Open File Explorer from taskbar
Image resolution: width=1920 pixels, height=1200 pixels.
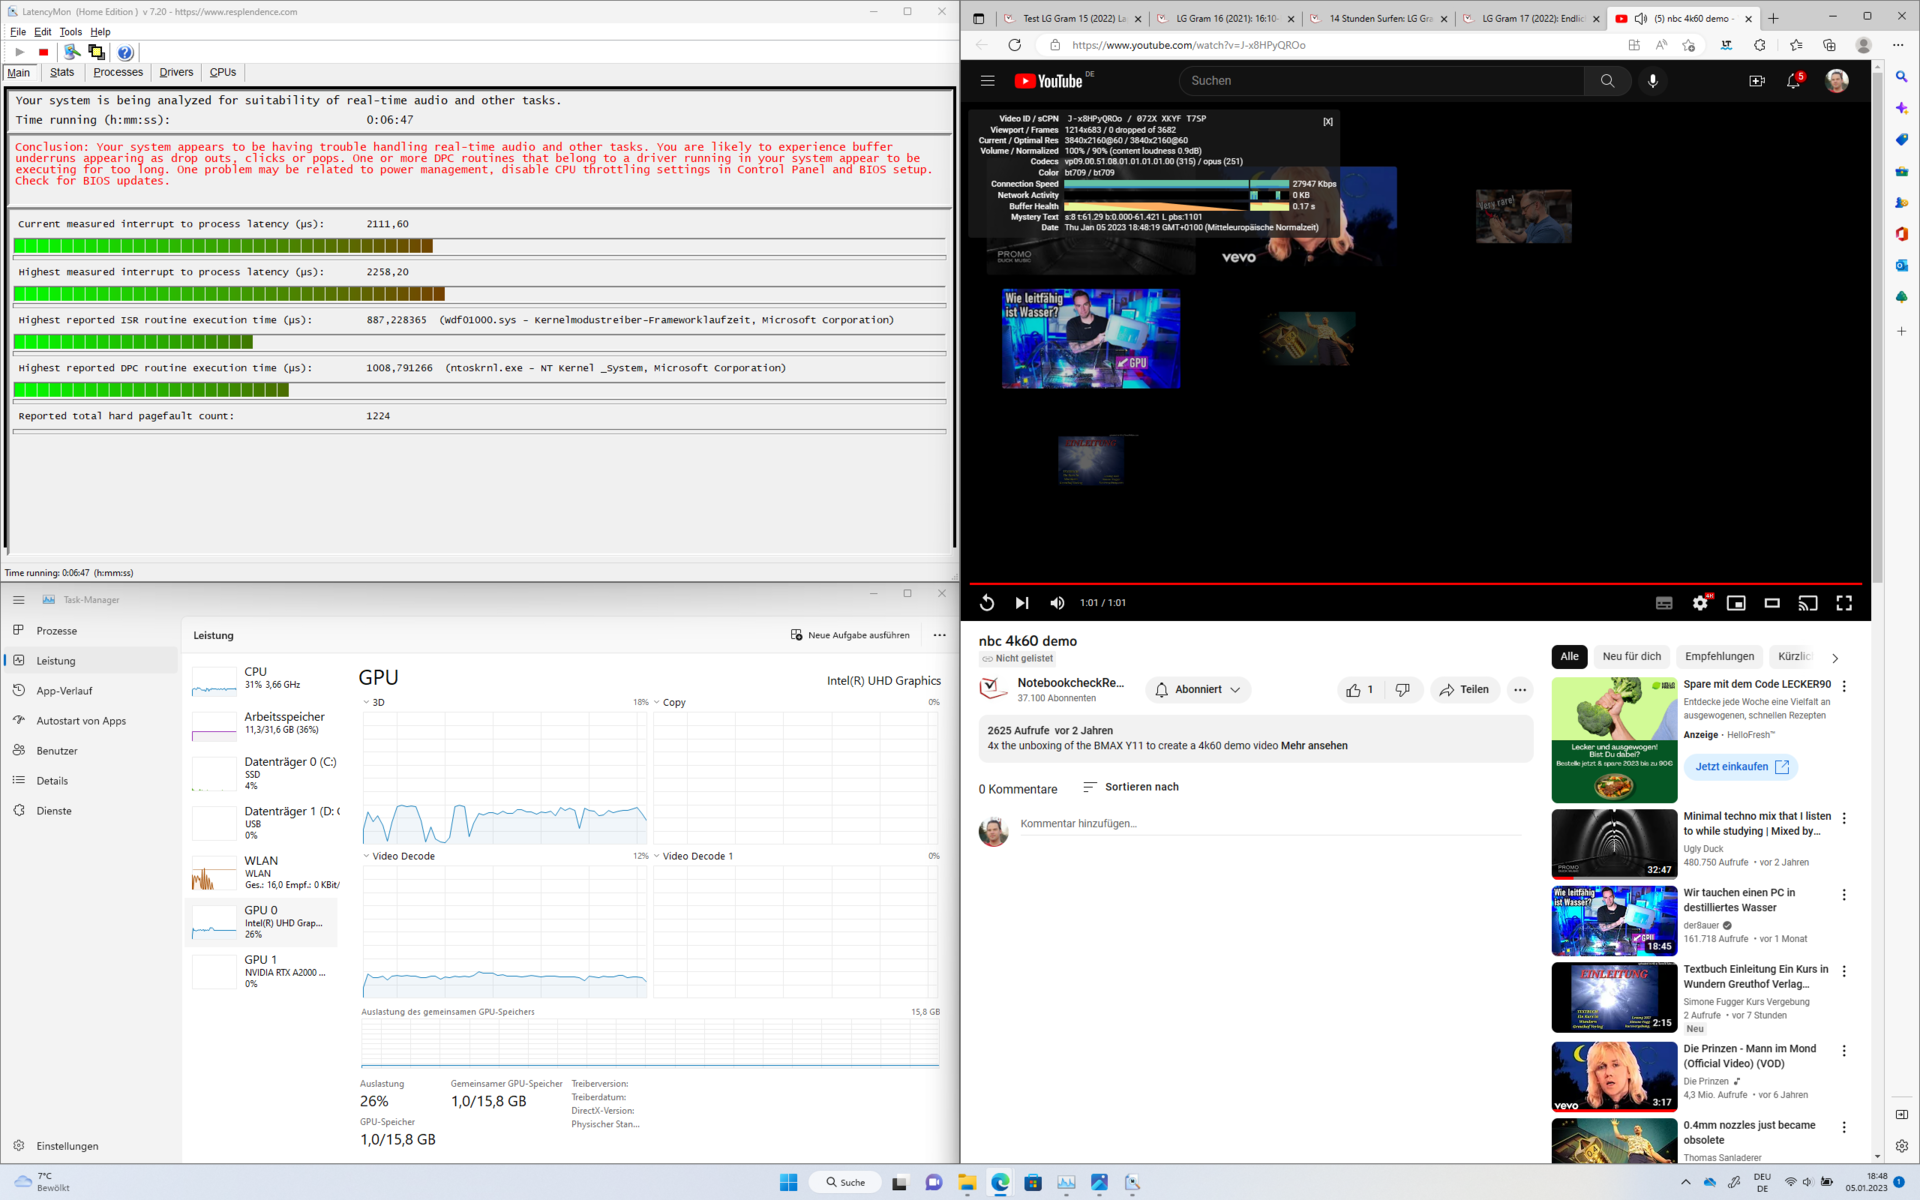point(966,1182)
